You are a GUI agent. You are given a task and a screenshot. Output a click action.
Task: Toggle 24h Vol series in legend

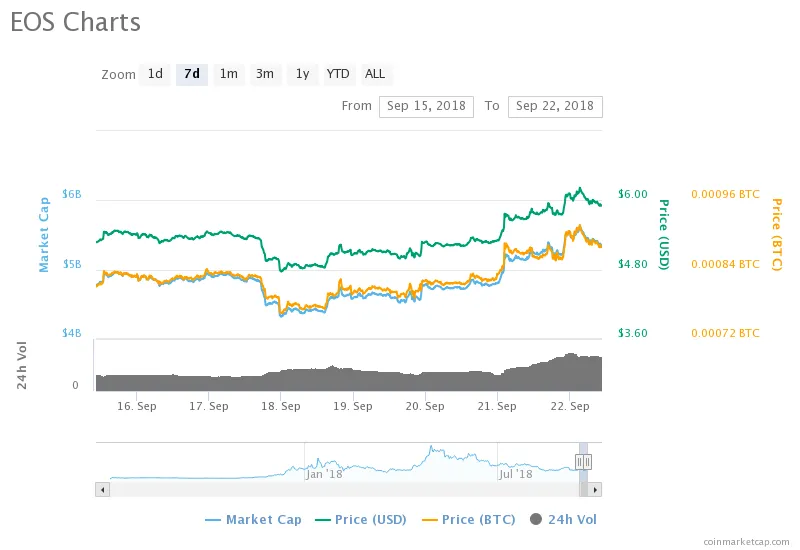coord(563,520)
